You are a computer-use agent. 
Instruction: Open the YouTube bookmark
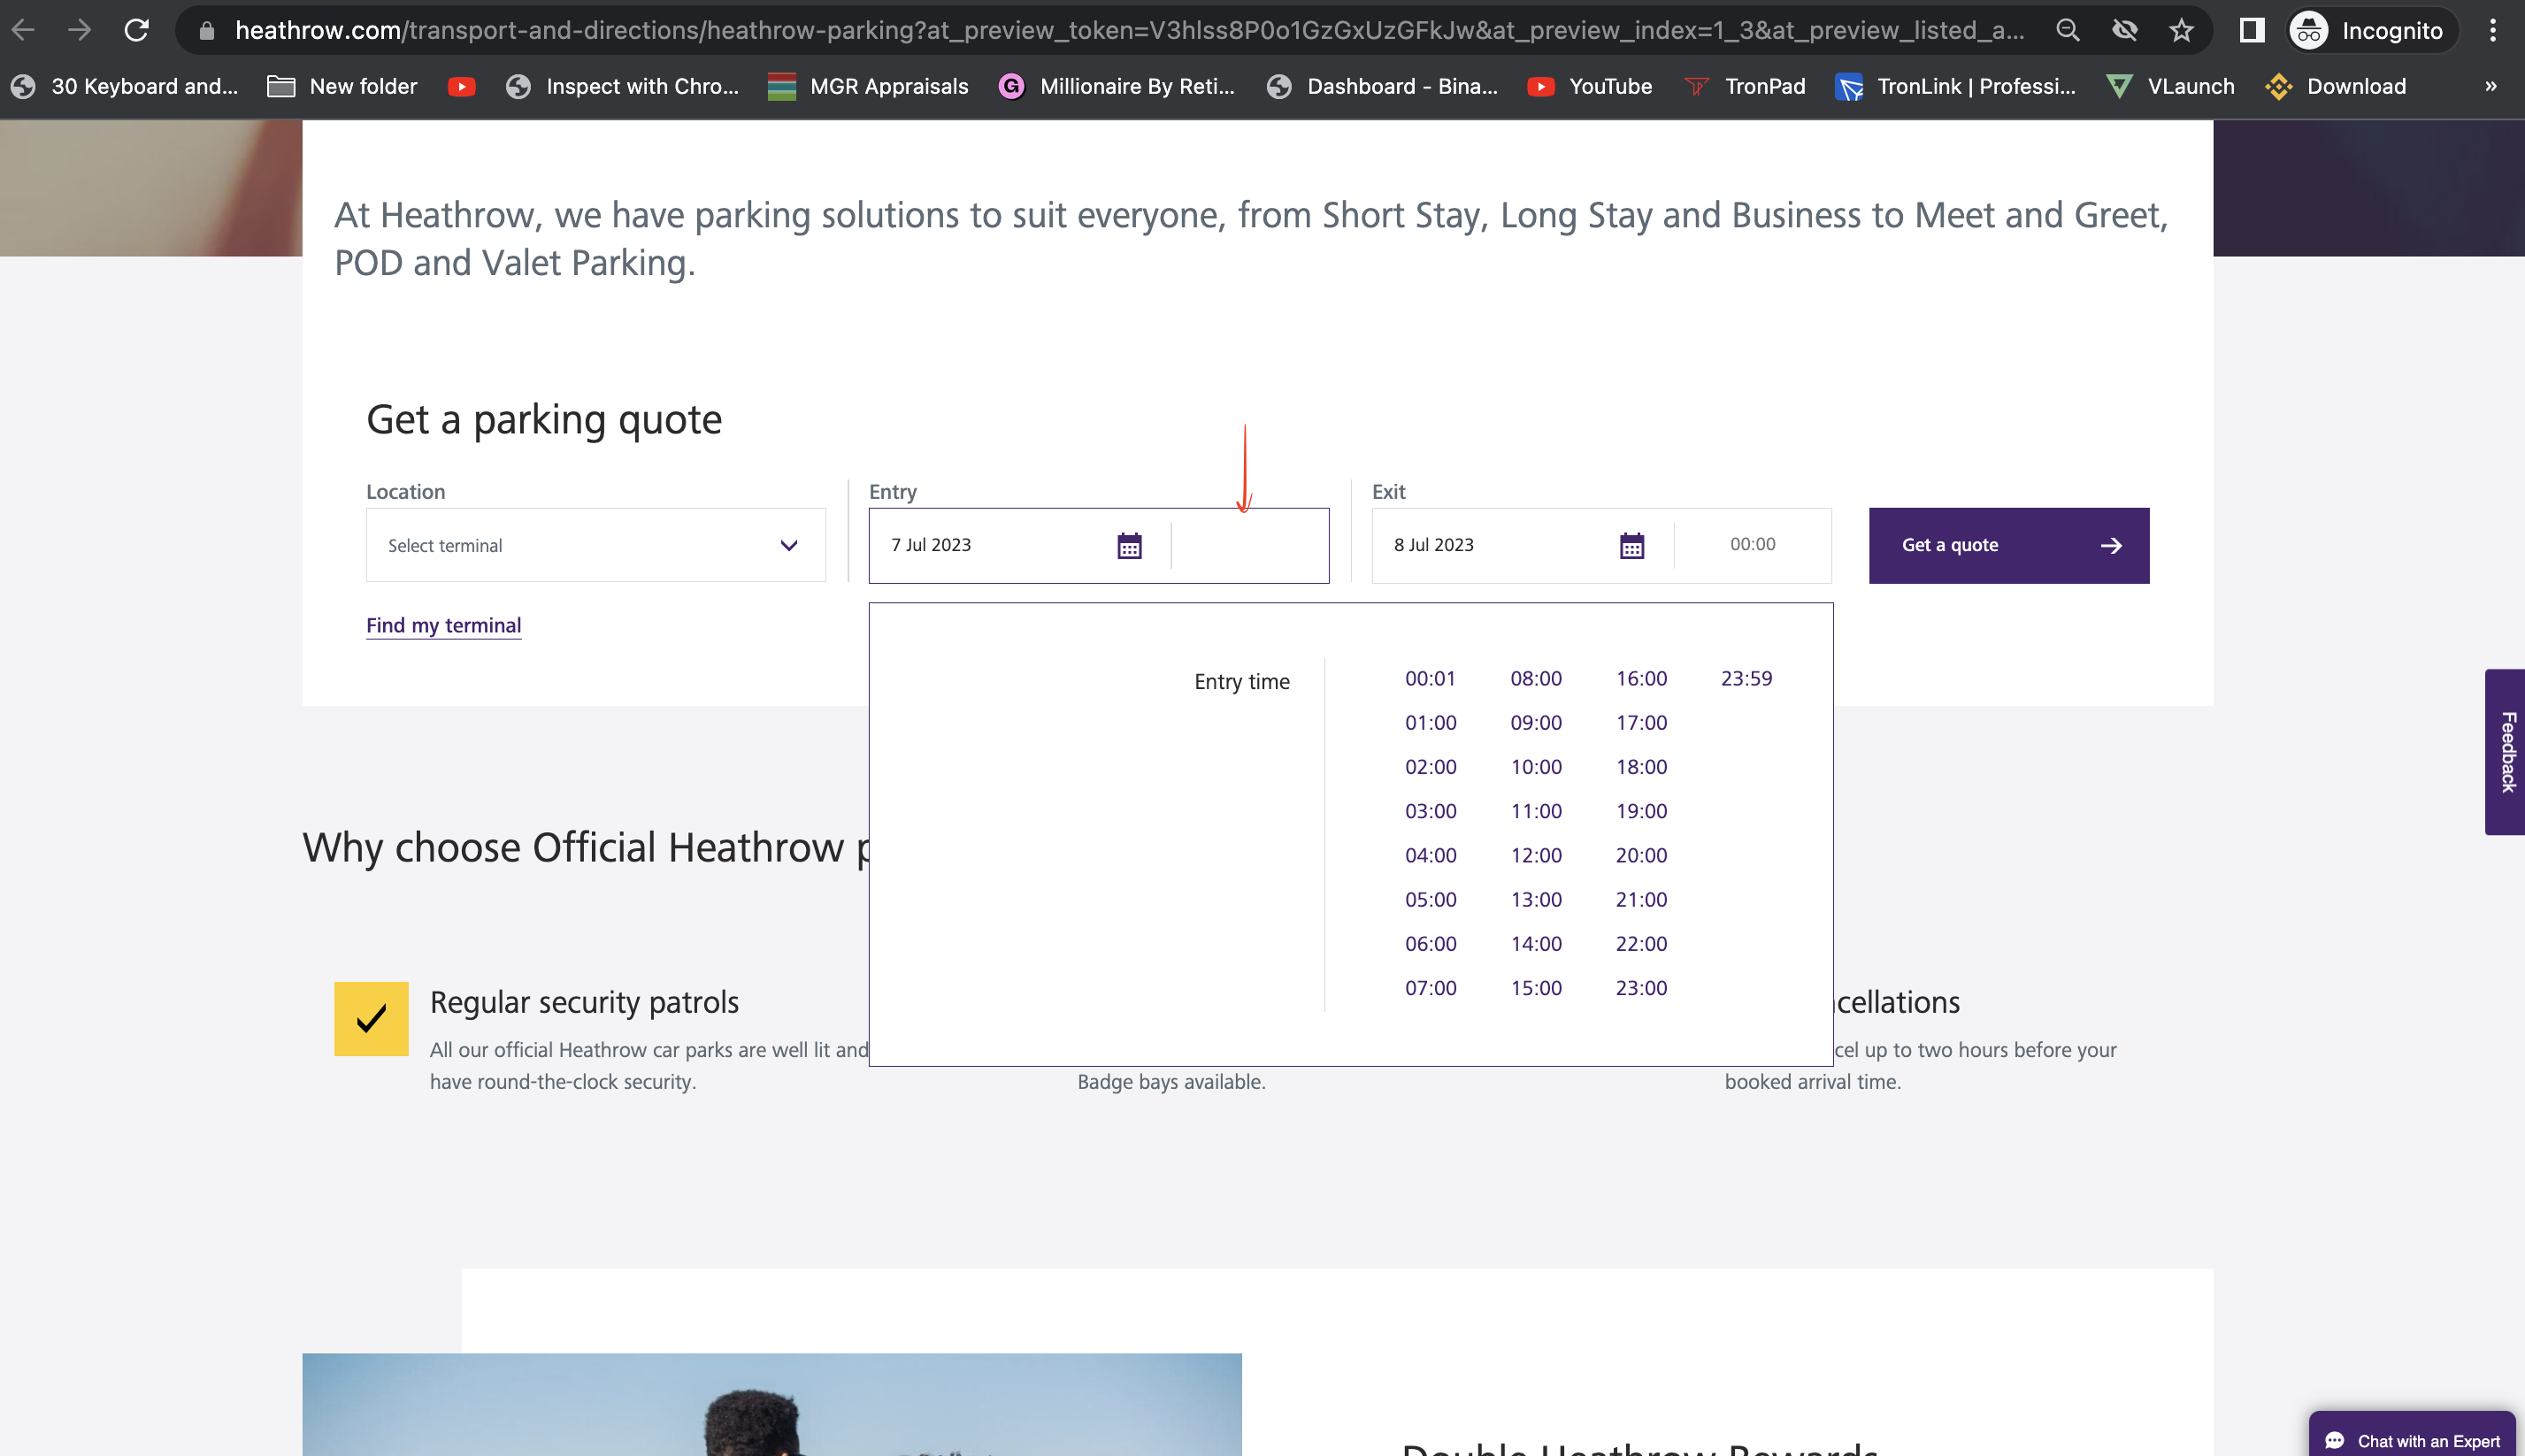[x=1590, y=86]
